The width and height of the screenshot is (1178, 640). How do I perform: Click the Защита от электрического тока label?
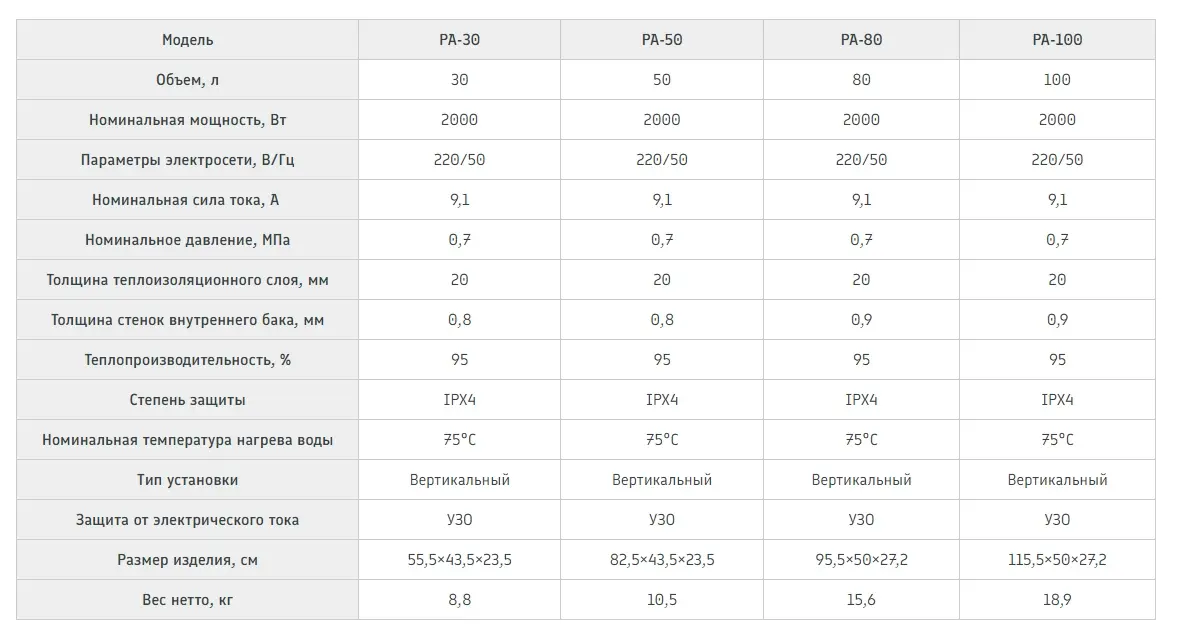pos(188,520)
